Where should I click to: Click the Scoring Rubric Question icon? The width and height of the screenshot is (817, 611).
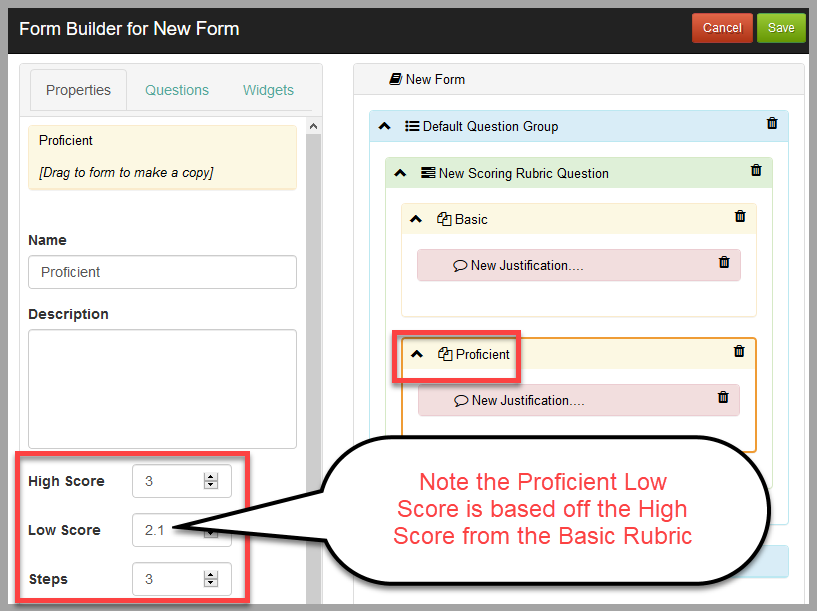(x=428, y=172)
